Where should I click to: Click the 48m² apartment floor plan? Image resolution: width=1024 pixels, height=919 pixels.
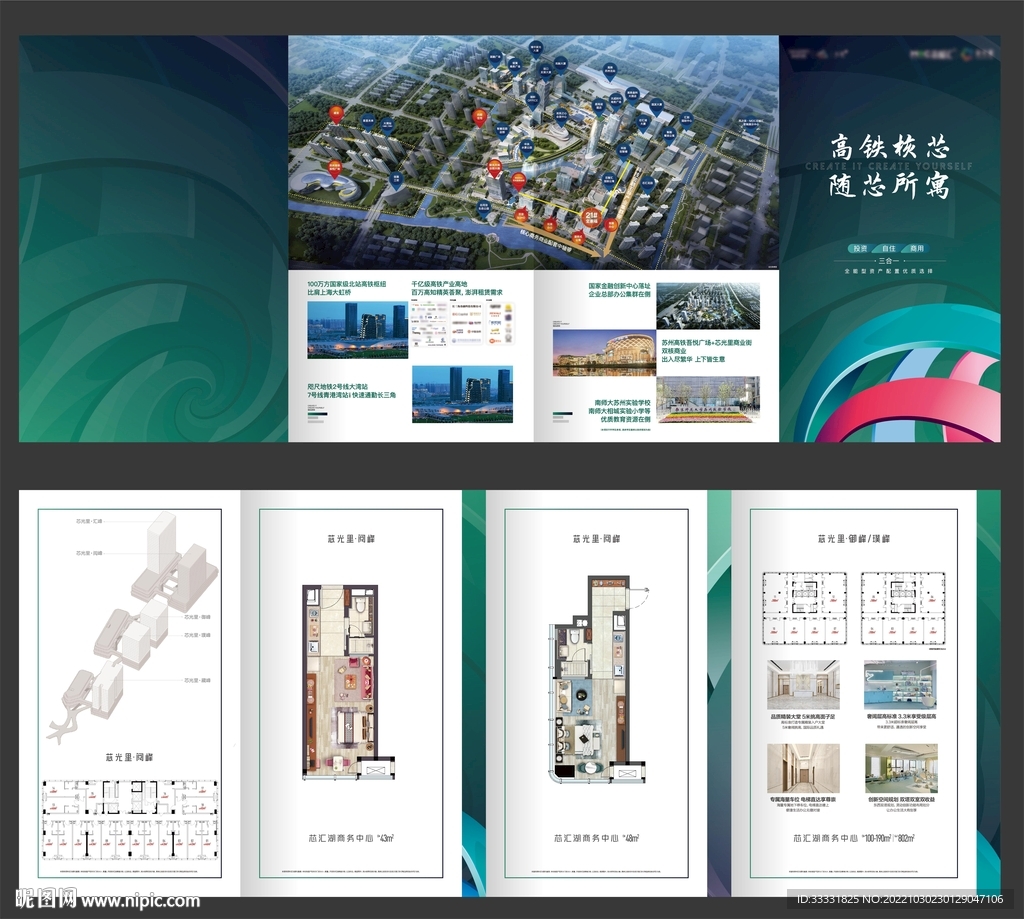[x=600, y=679]
